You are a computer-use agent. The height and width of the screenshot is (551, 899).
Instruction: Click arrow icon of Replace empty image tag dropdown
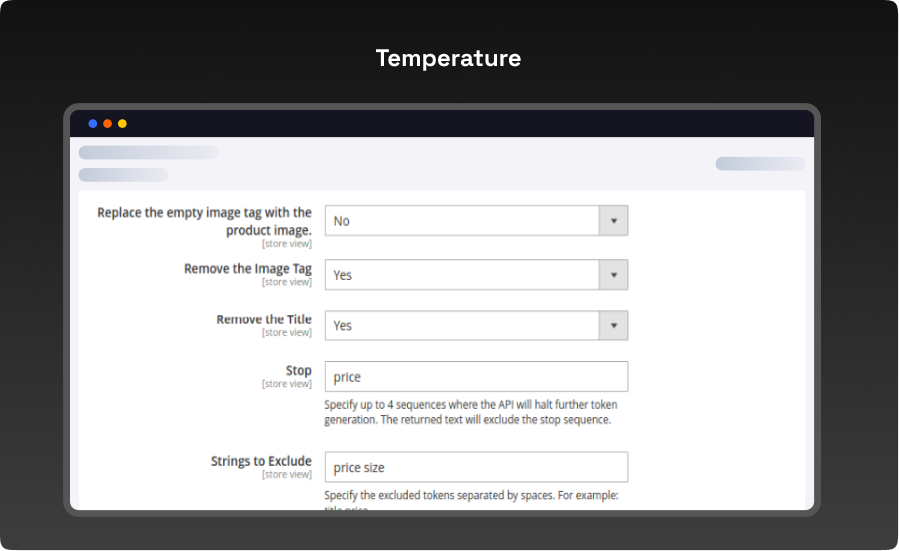click(613, 221)
